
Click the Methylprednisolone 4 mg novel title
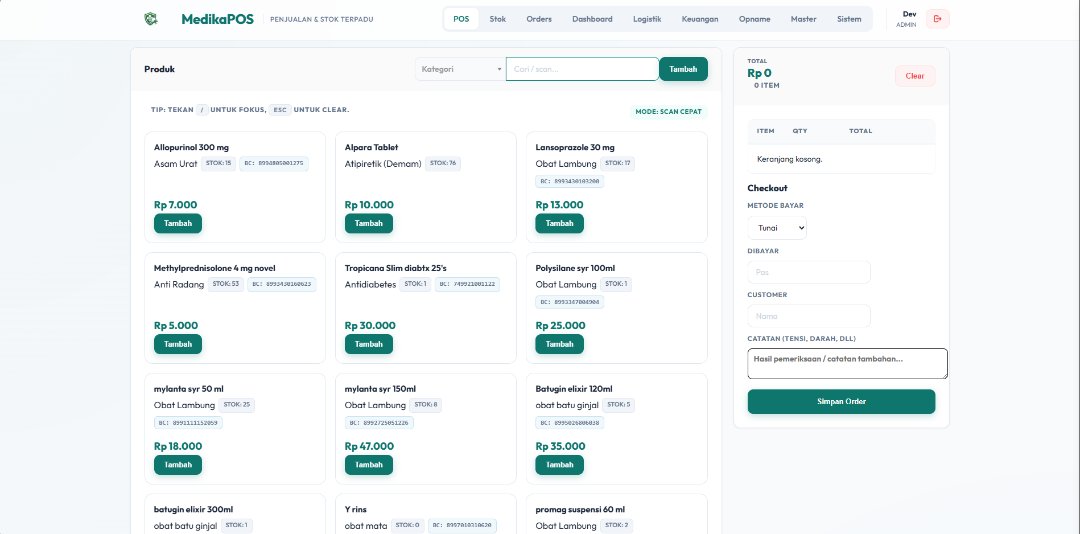point(215,268)
